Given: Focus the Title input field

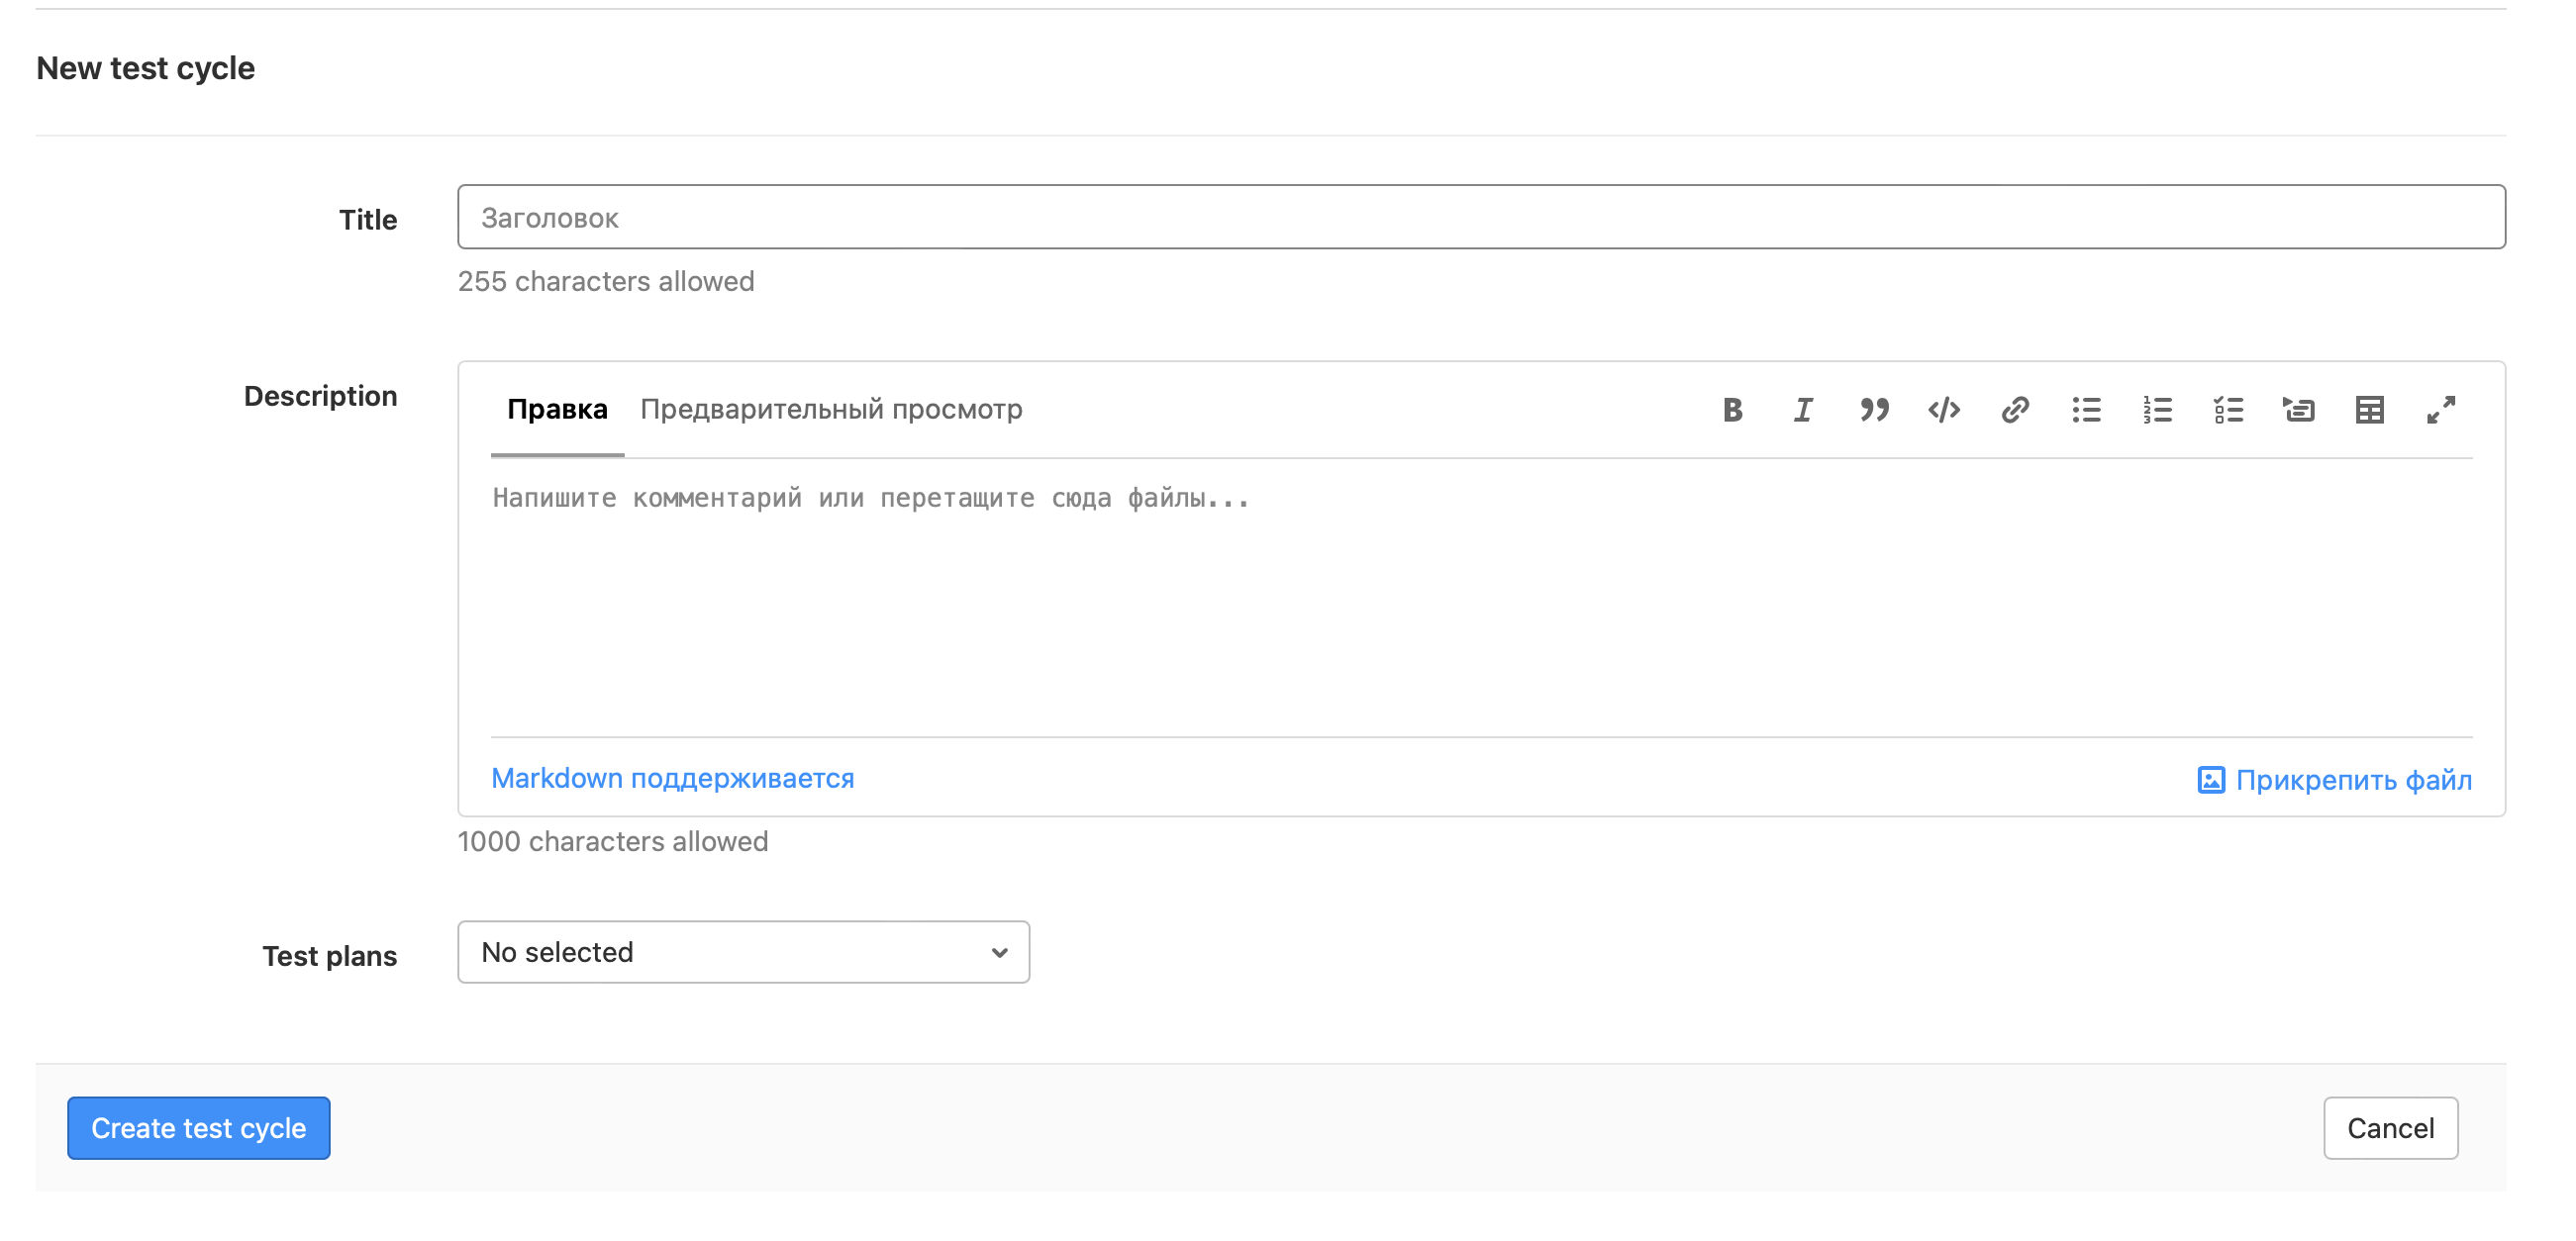Looking at the screenshot, I should click(x=1480, y=217).
